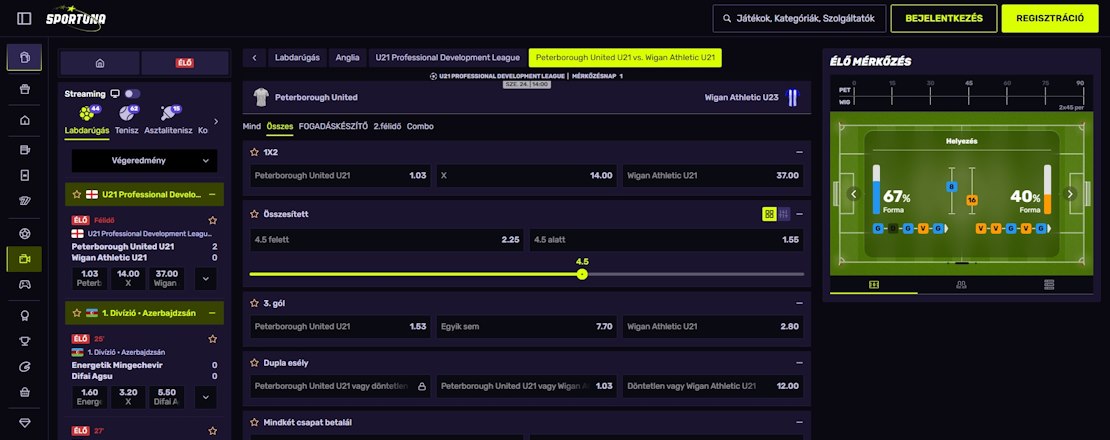Bet on Peterborough United U21 at 1.03 in 1X2
1110x440 pixels.
click(341, 175)
